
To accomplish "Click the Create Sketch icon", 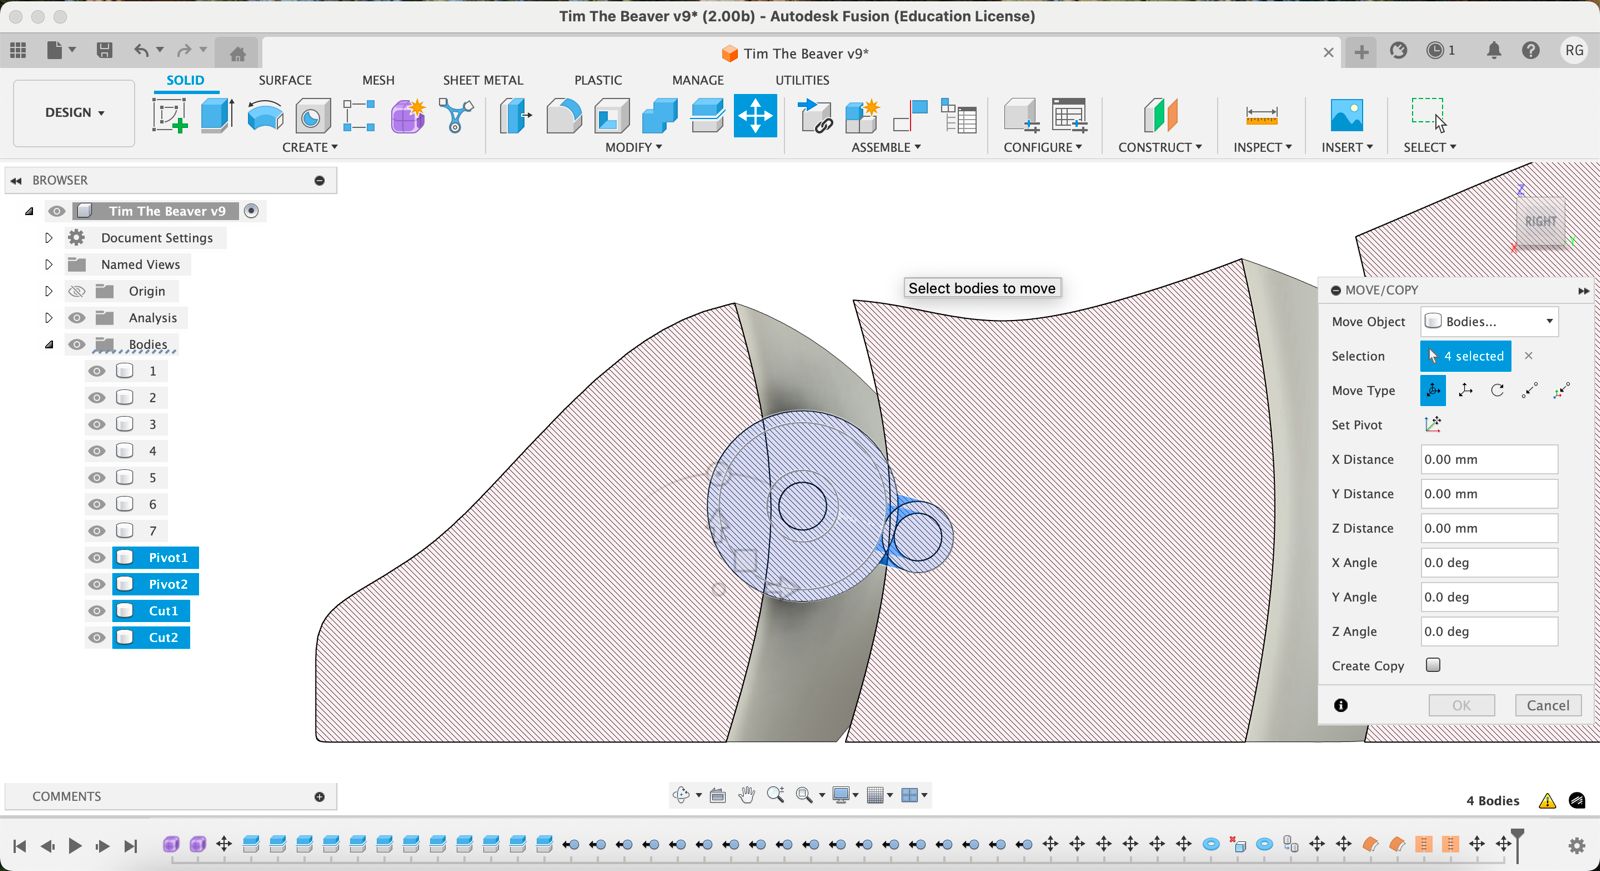I will (x=169, y=116).
